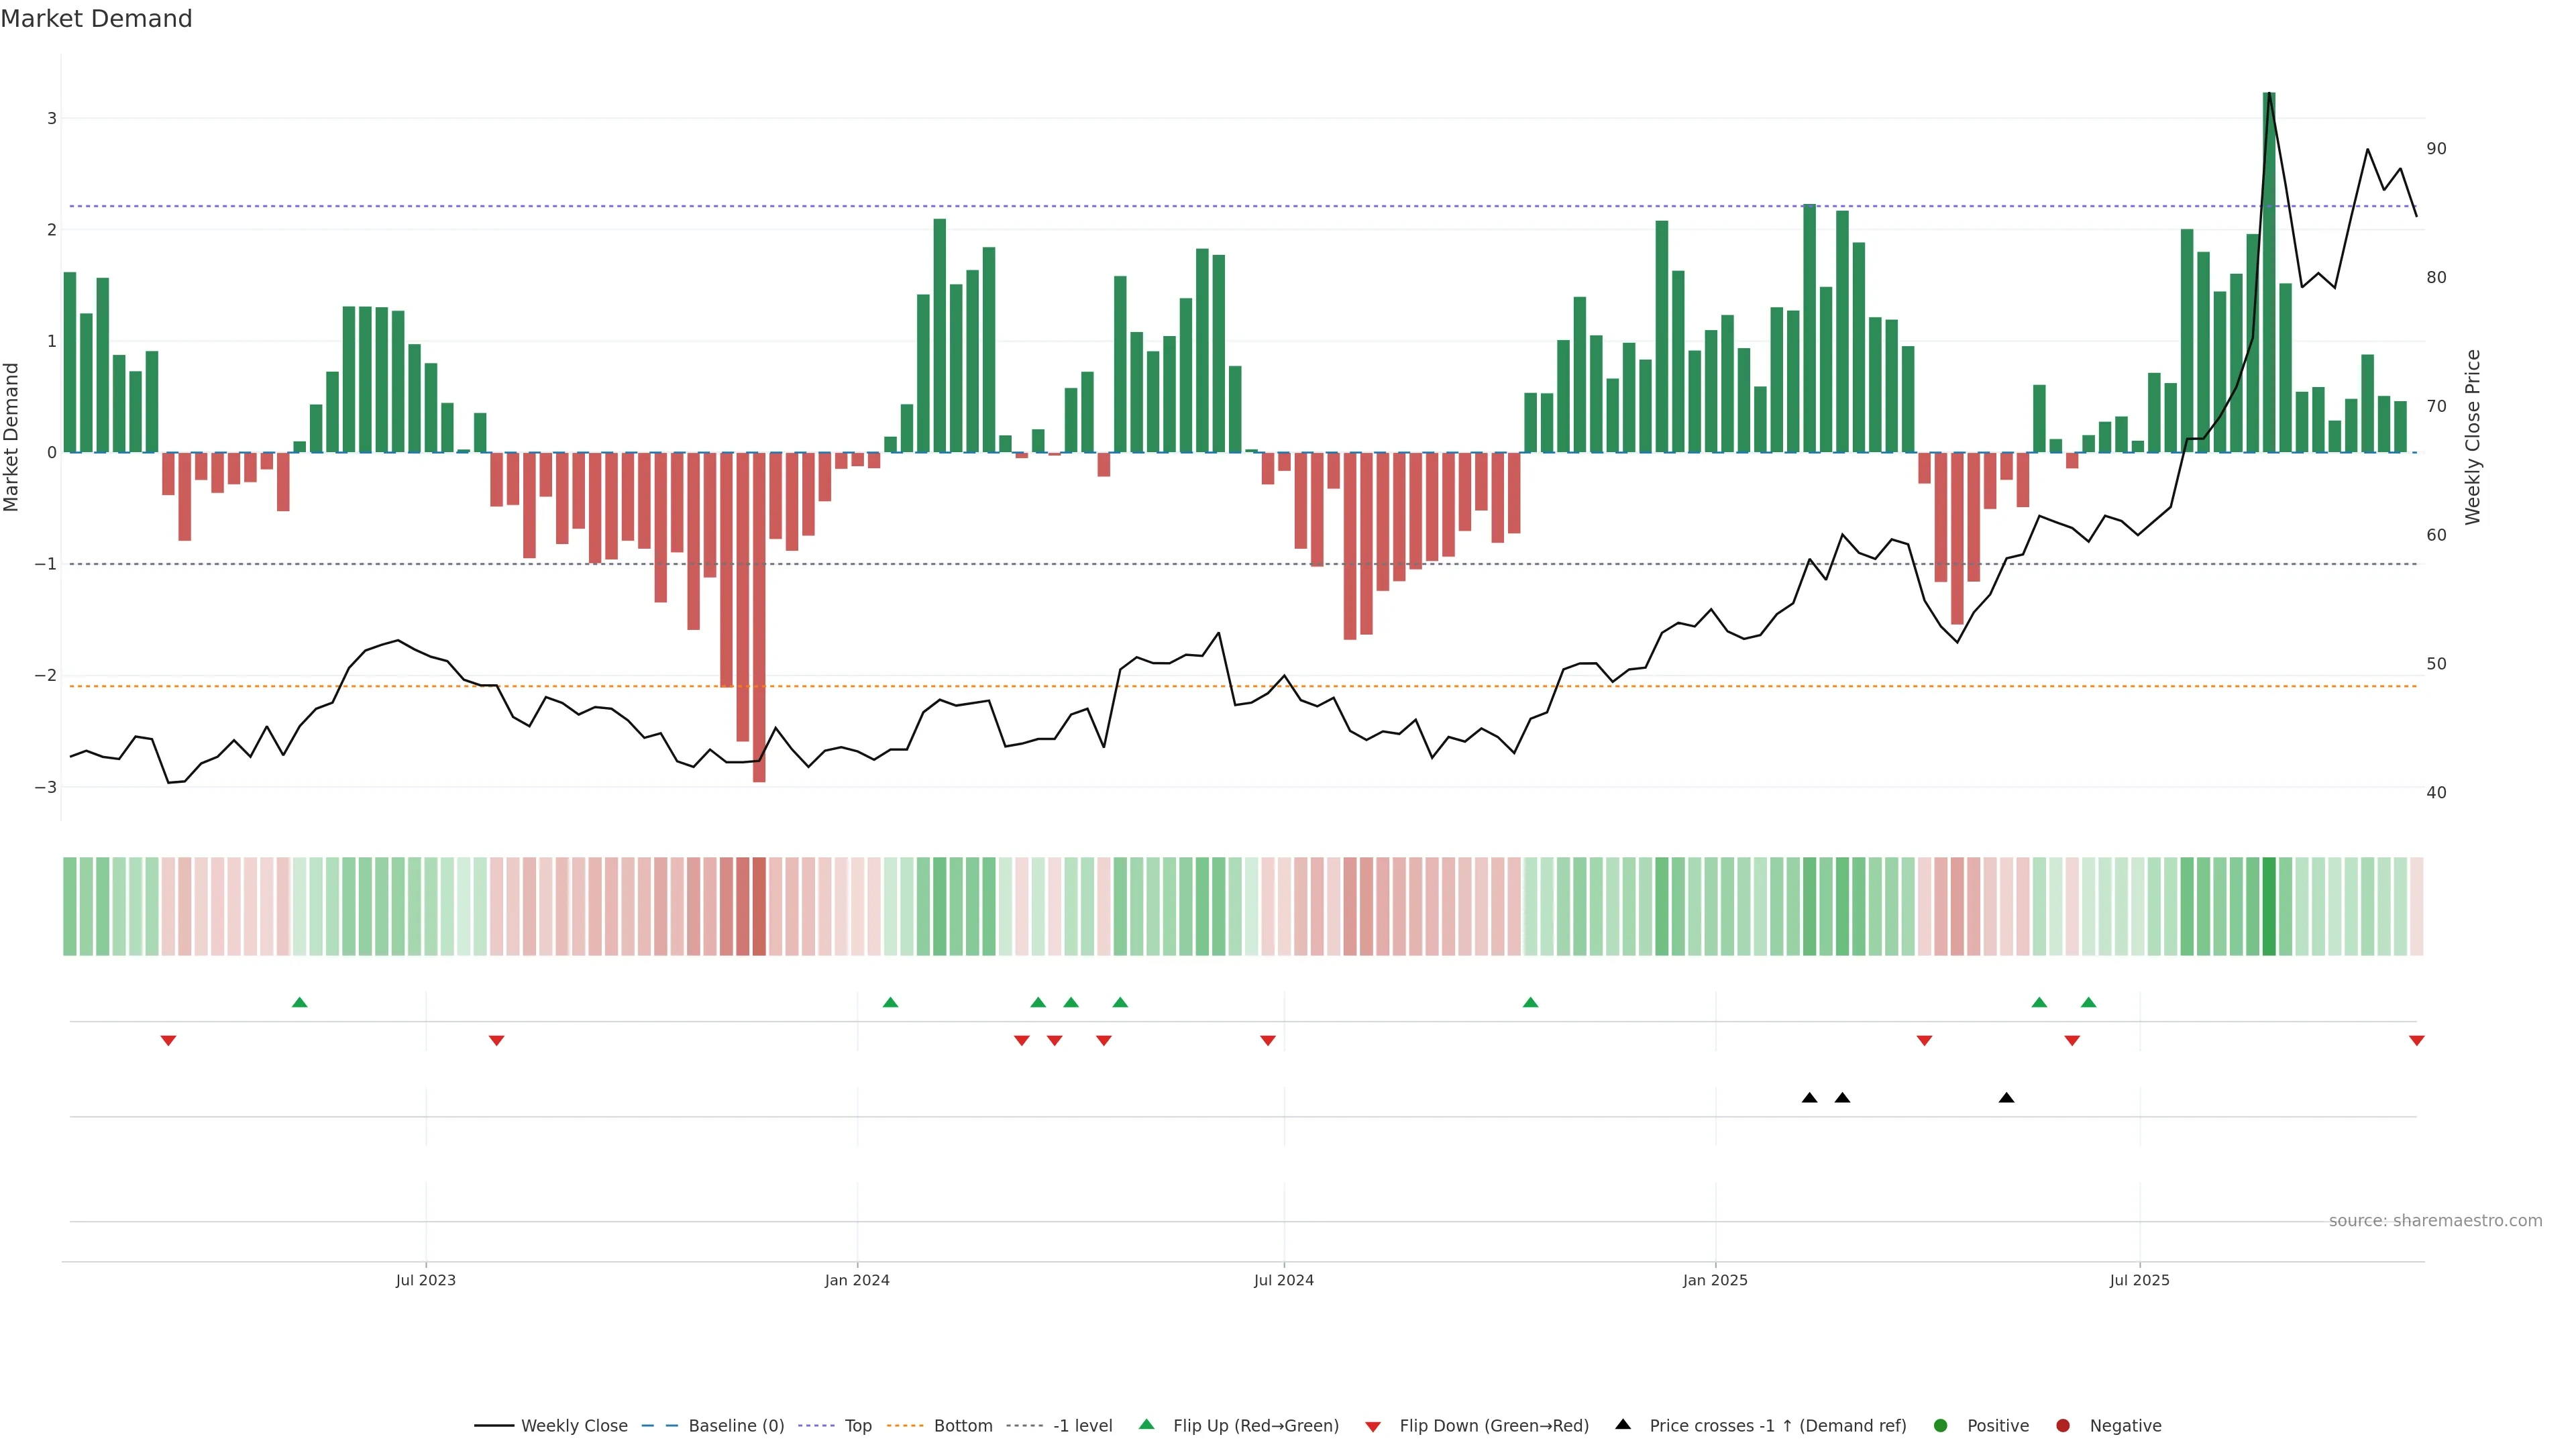Click the source: sharemaestro.com text
2576x1449 pixels.
[2435, 1220]
